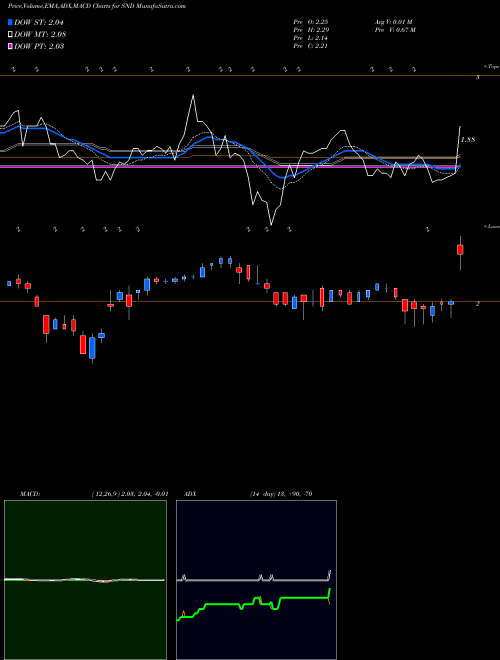Image resolution: width=500 pixels, height=660 pixels.
Task: Click the MACD panel title
Action: pos(30,494)
